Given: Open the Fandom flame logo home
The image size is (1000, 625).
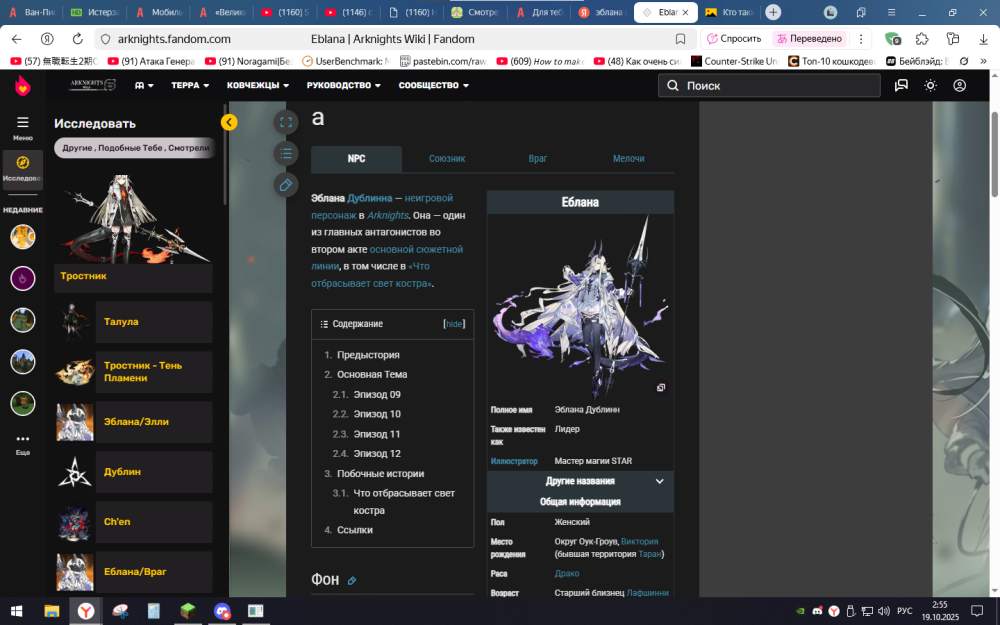Looking at the screenshot, I should coord(22,85).
